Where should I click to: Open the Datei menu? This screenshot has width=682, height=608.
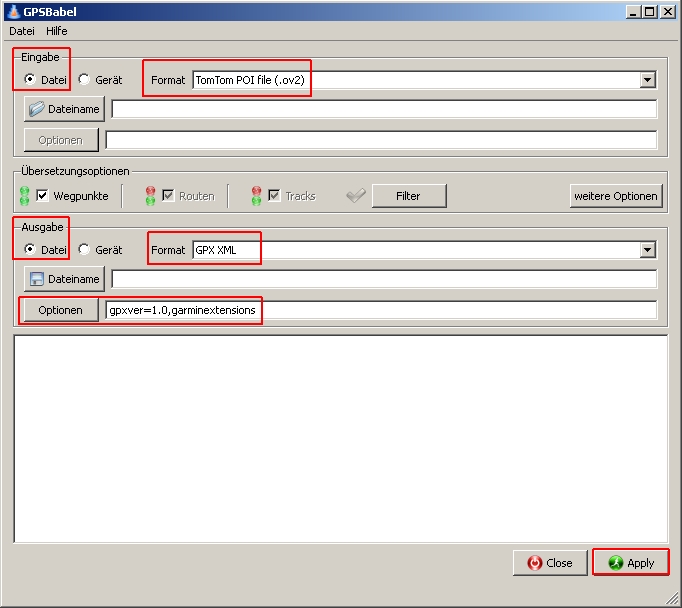point(22,31)
